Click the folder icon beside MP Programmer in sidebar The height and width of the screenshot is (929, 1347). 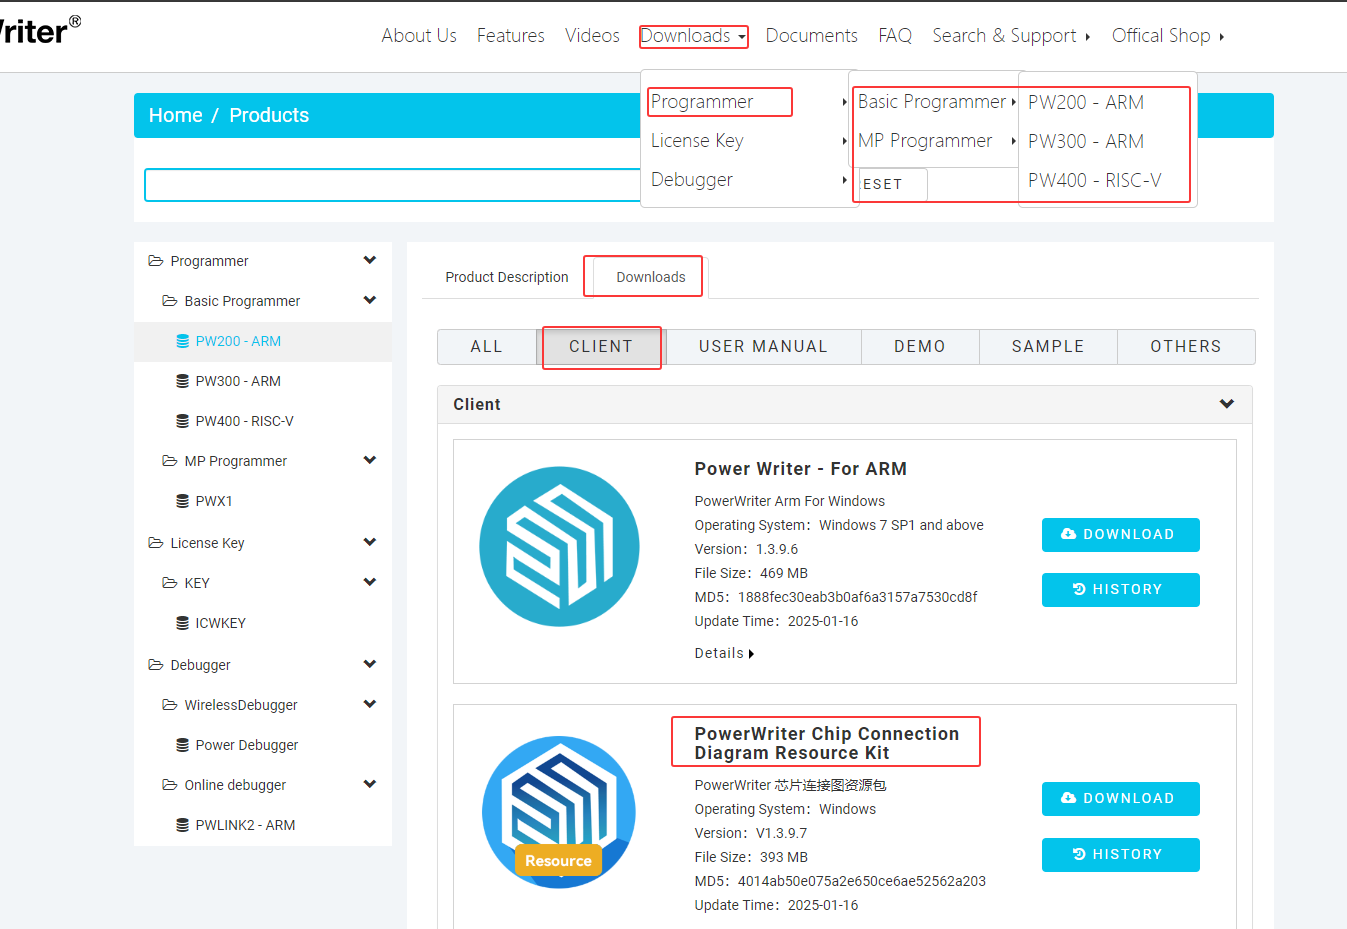(170, 461)
